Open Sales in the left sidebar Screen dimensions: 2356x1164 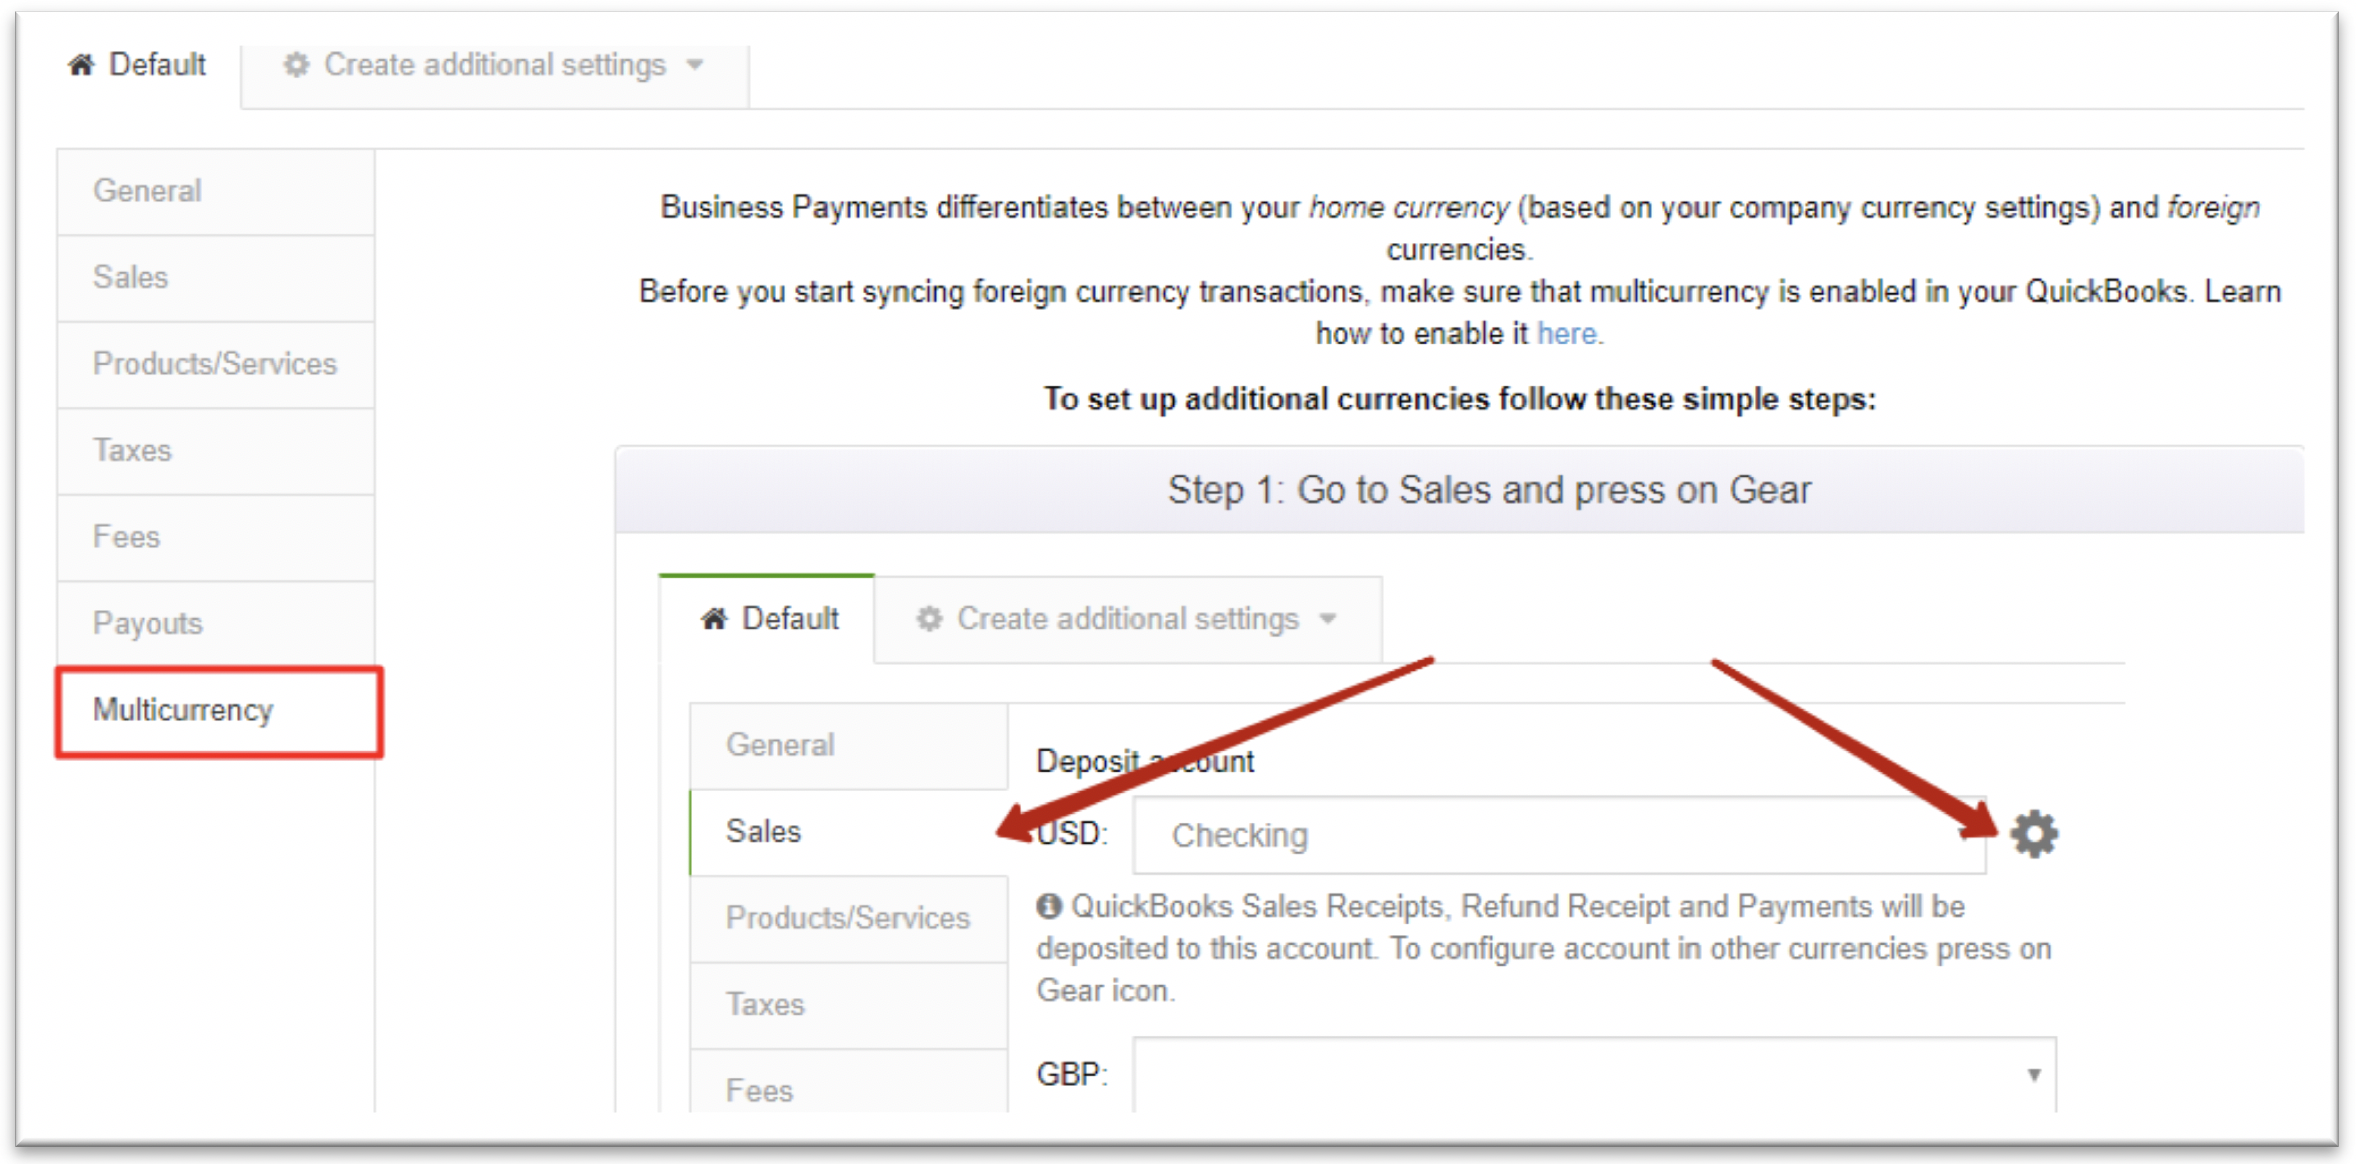coord(216,278)
